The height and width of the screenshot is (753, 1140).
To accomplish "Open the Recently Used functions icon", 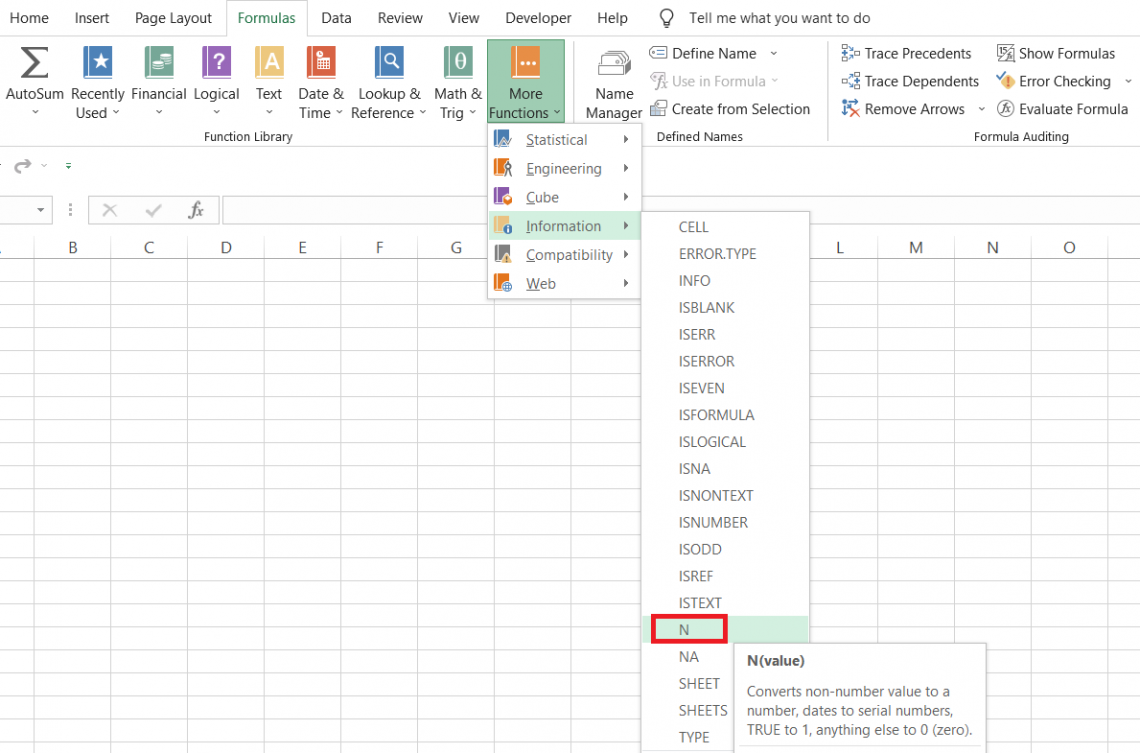I will (x=98, y=64).
